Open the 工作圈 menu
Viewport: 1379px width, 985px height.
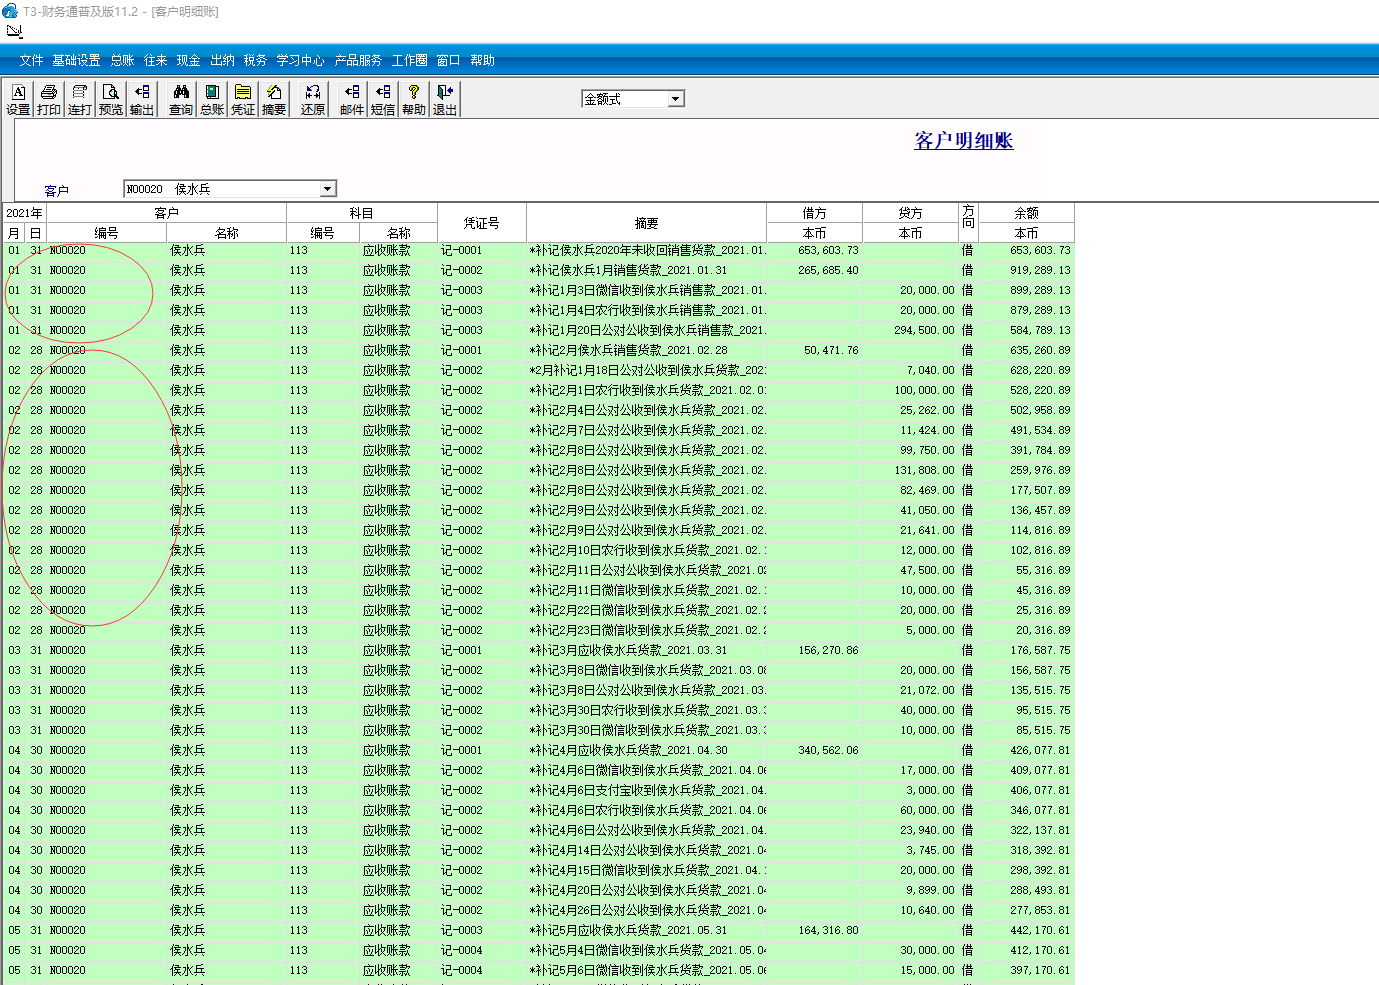(x=409, y=60)
